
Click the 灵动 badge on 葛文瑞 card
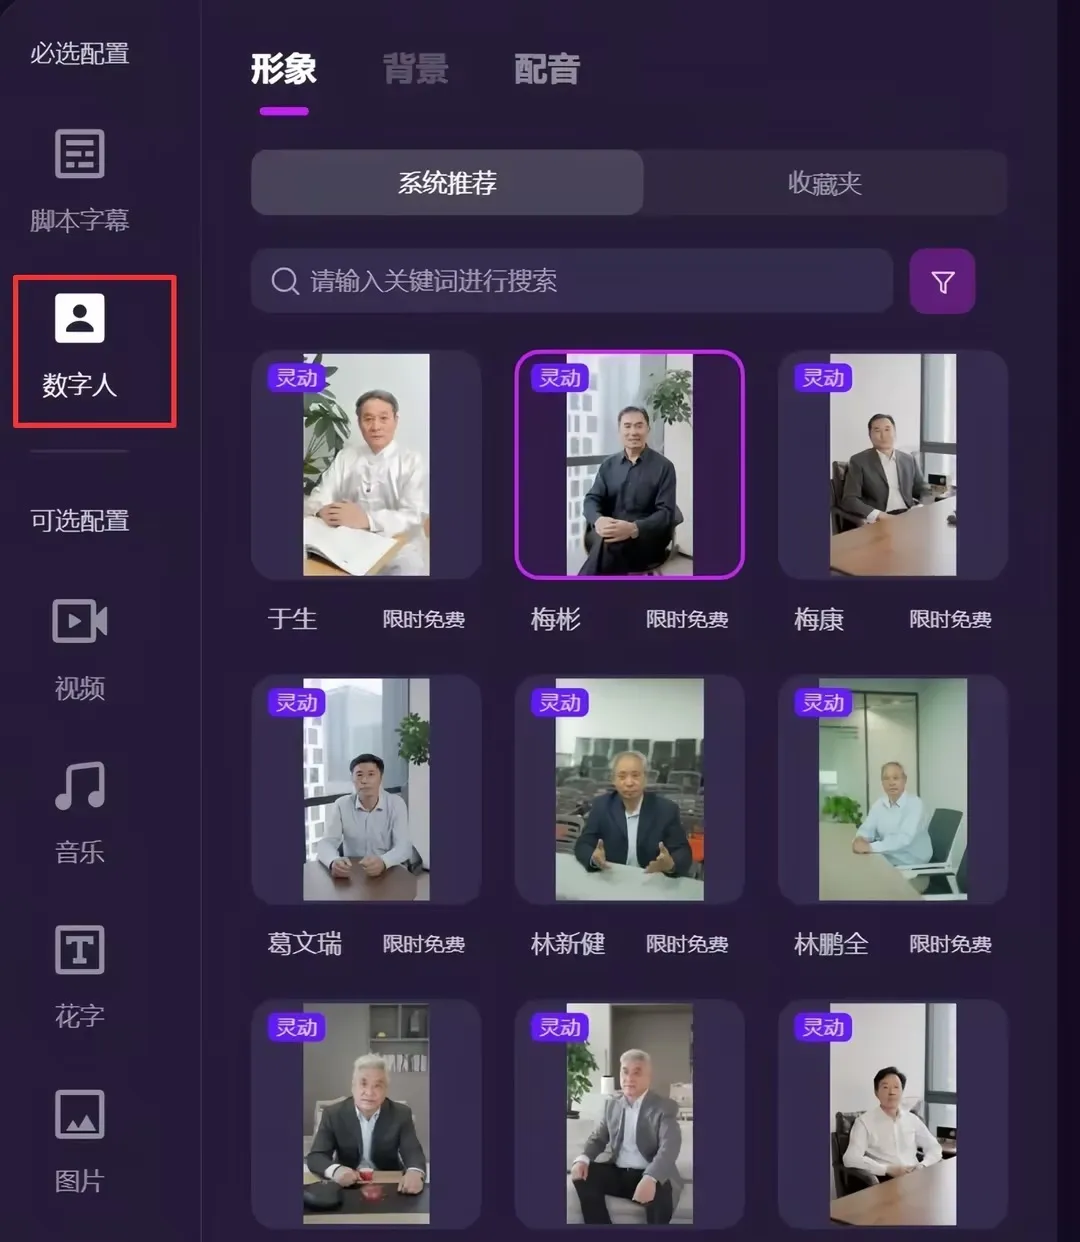(x=297, y=703)
